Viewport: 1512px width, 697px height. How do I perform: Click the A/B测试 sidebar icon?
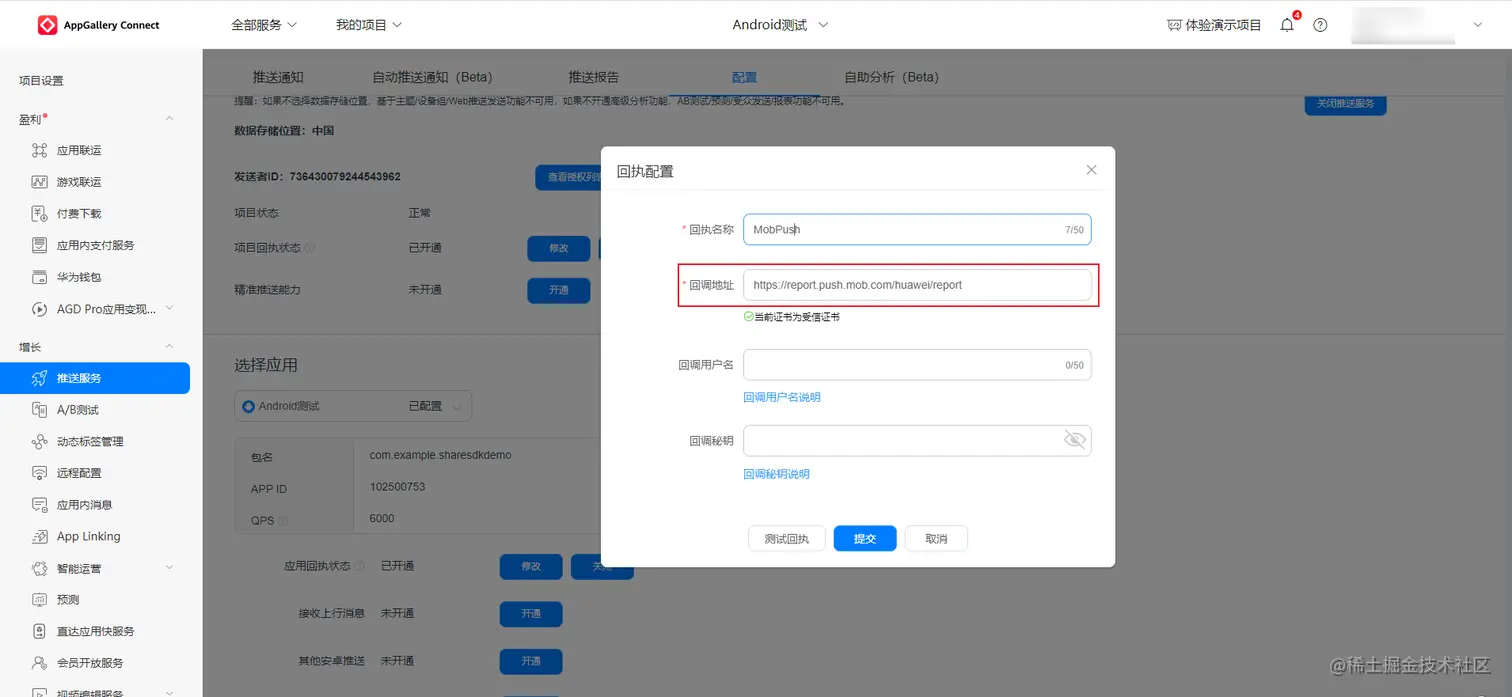coord(39,410)
